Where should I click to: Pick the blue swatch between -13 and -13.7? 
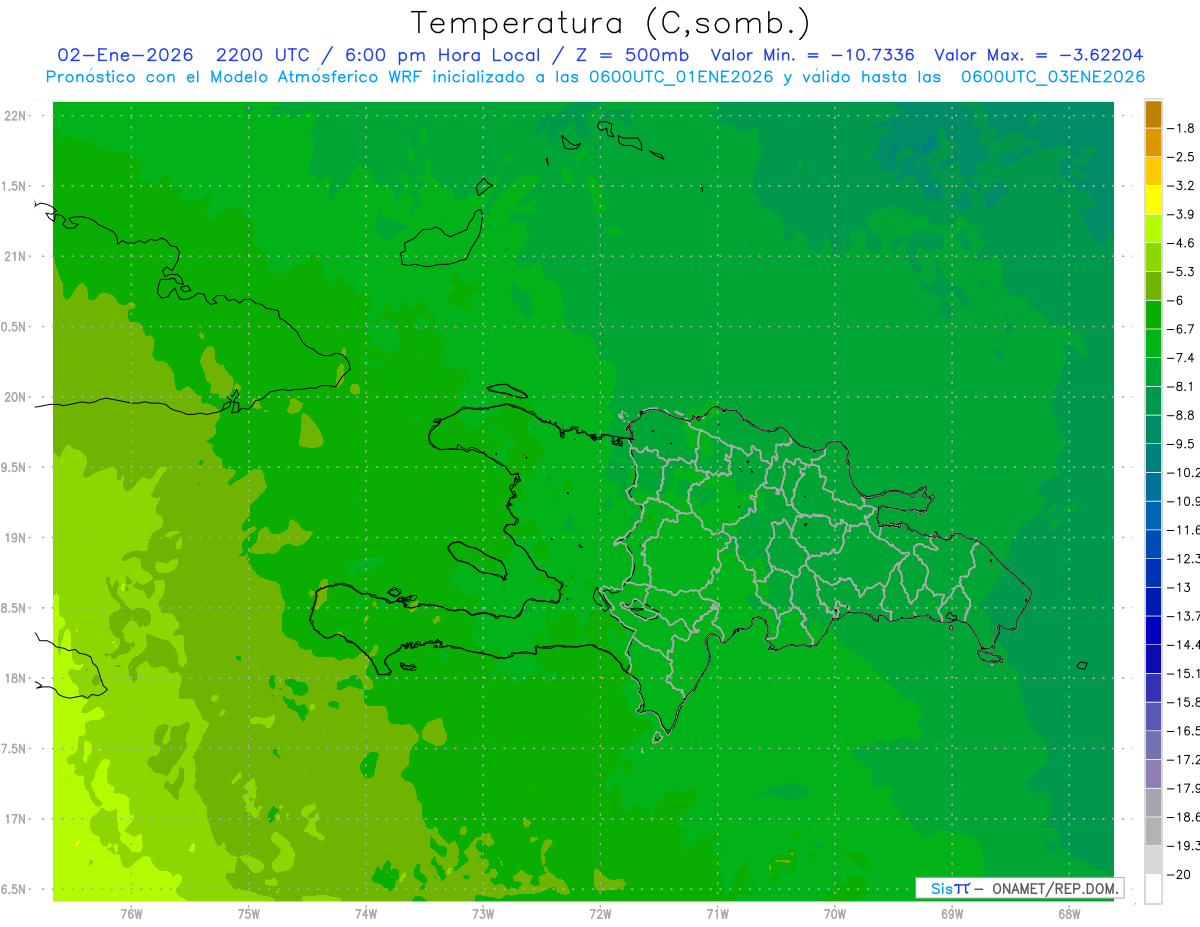(1153, 602)
